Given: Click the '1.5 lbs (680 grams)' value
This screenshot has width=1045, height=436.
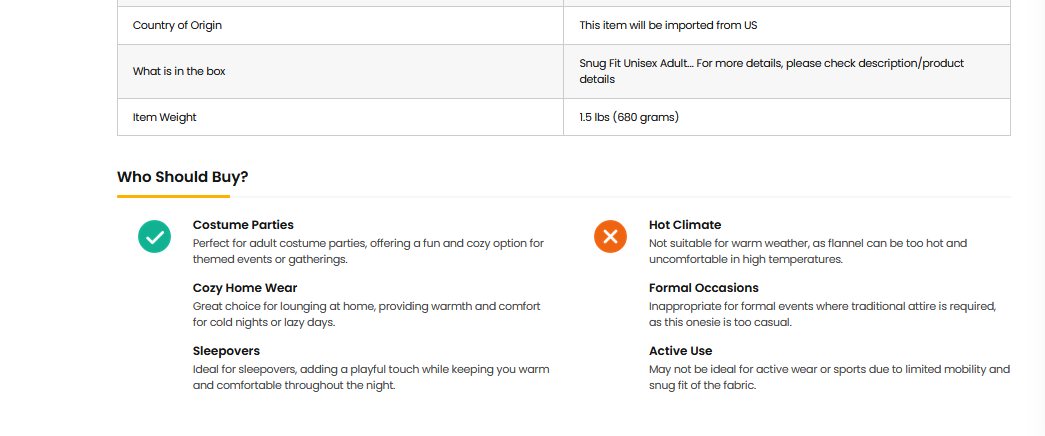Looking at the screenshot, I should tap(629, 117).
